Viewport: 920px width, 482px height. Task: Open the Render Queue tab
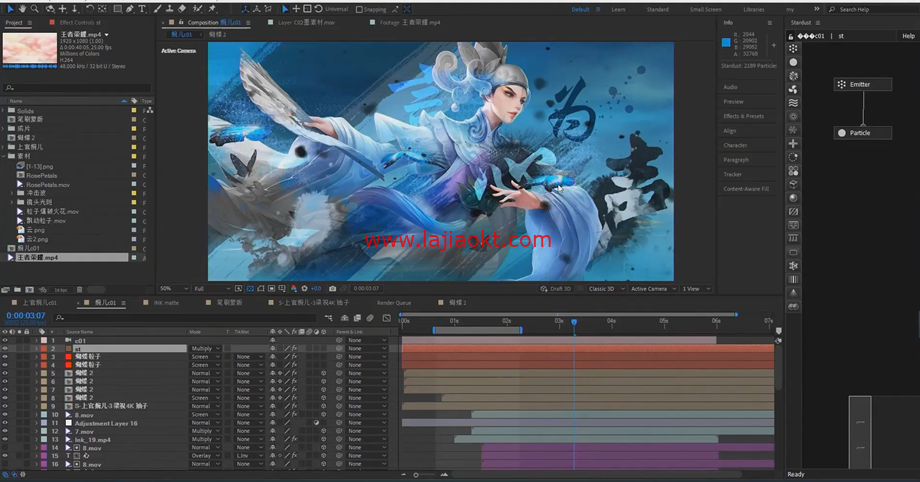point(394,302)
